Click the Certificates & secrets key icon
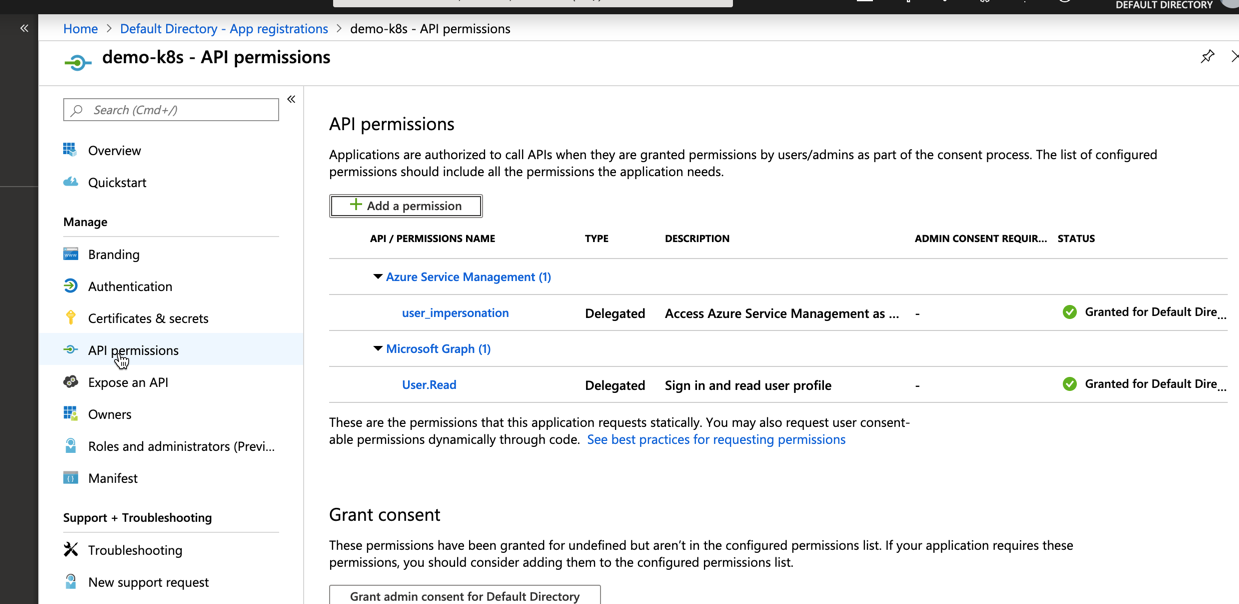The height and width of the screenshot is (604, 1239). 70,318
